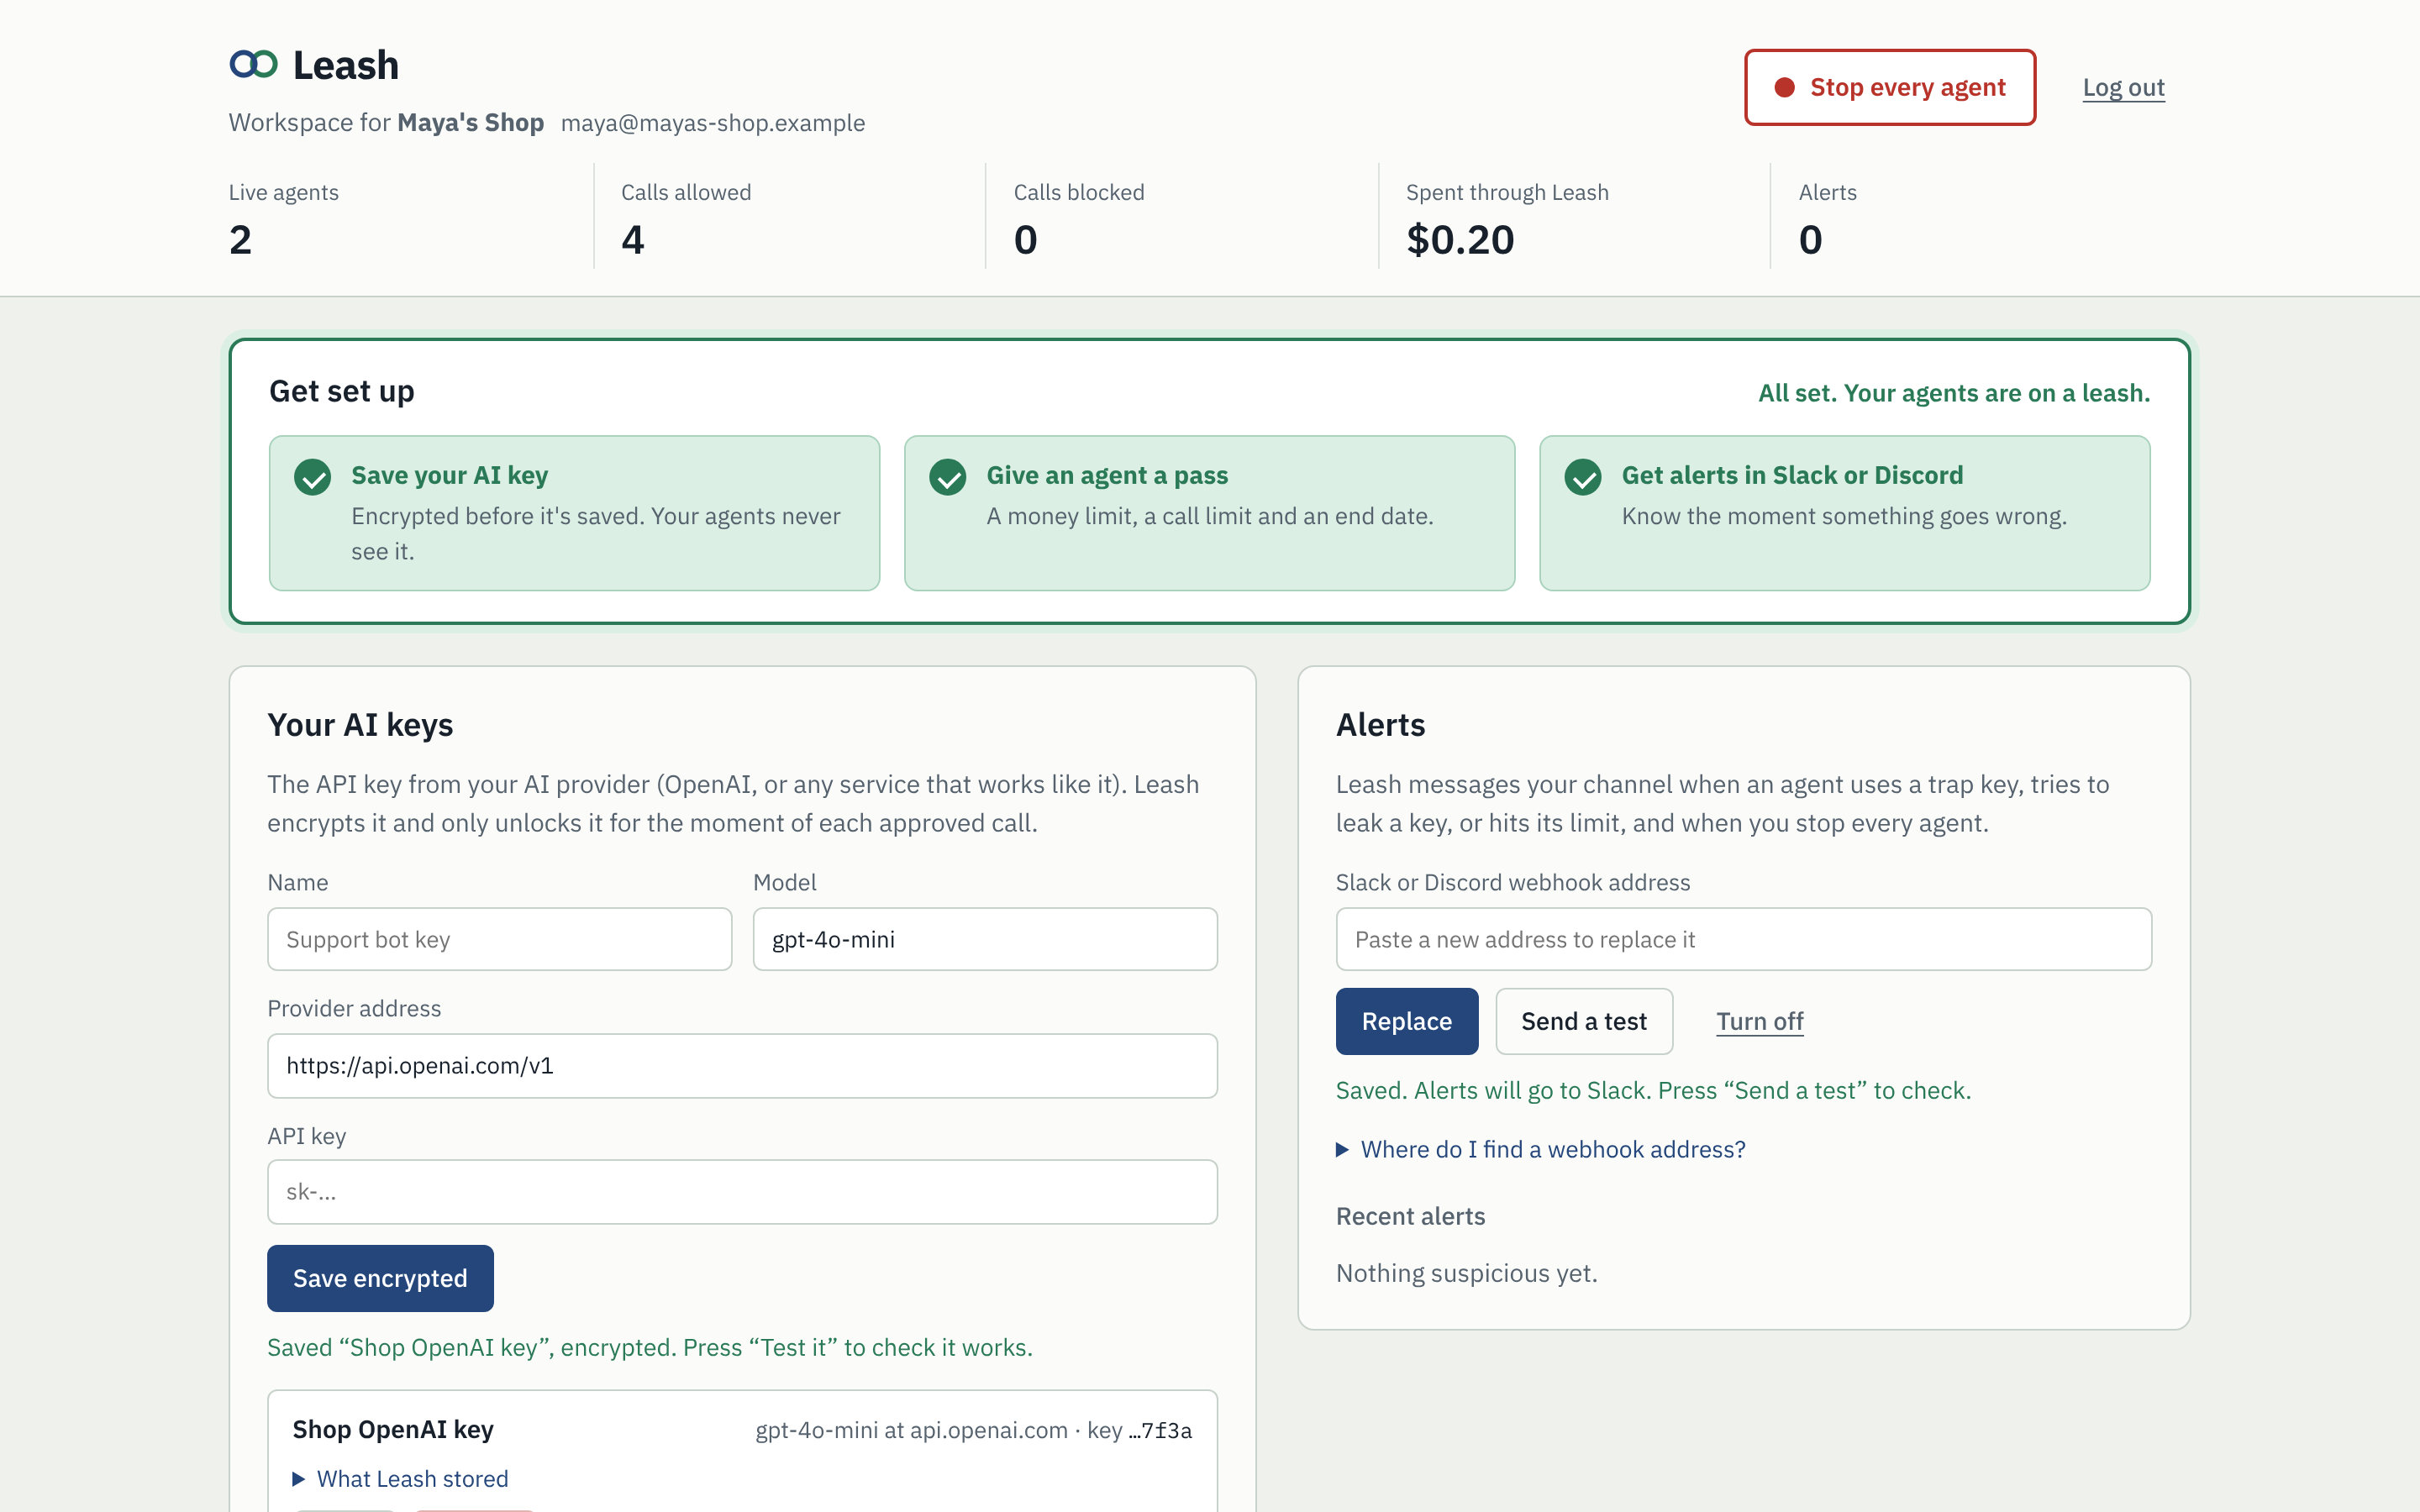Click the Recent alerts heading
Screen dimensions: 2420x1512
1410,1216
